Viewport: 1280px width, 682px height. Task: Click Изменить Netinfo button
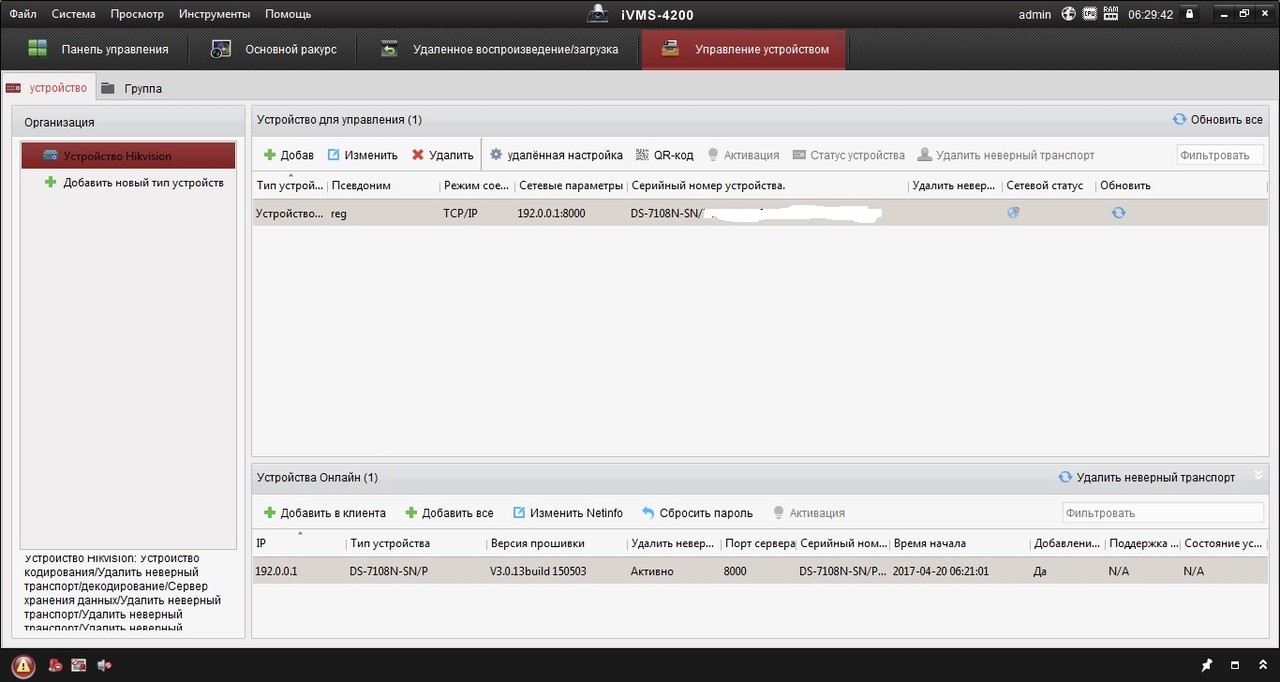(x=568, y=513)
